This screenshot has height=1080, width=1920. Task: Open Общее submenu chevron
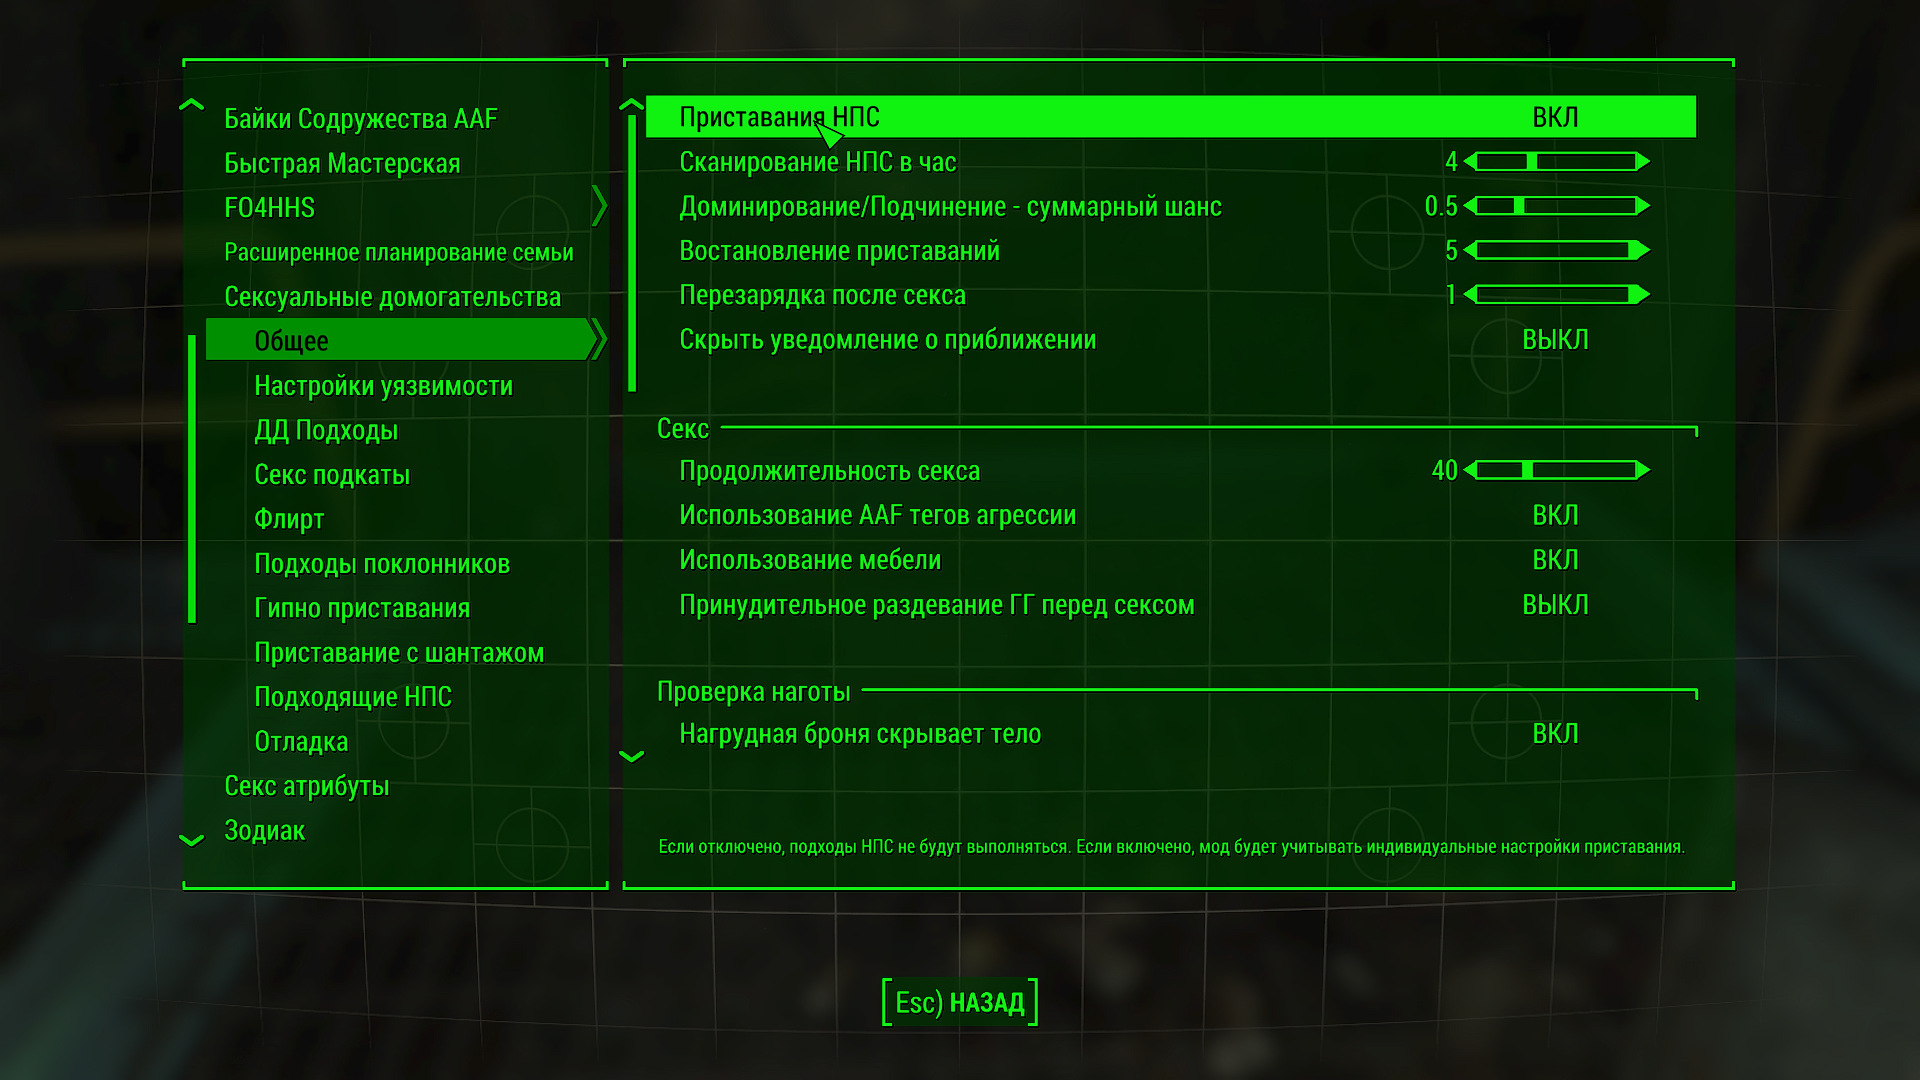(x=598, y=340)
